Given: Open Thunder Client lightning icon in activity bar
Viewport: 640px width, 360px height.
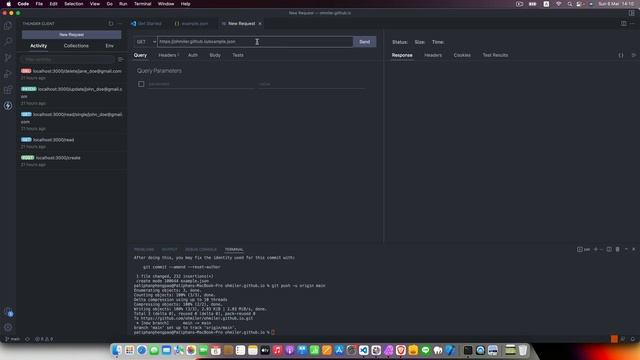Looking at the screenshot, I should coord(8,106).
